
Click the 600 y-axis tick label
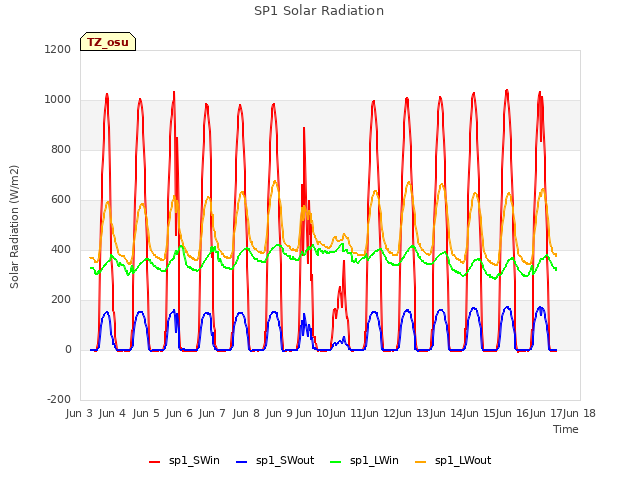61,200
